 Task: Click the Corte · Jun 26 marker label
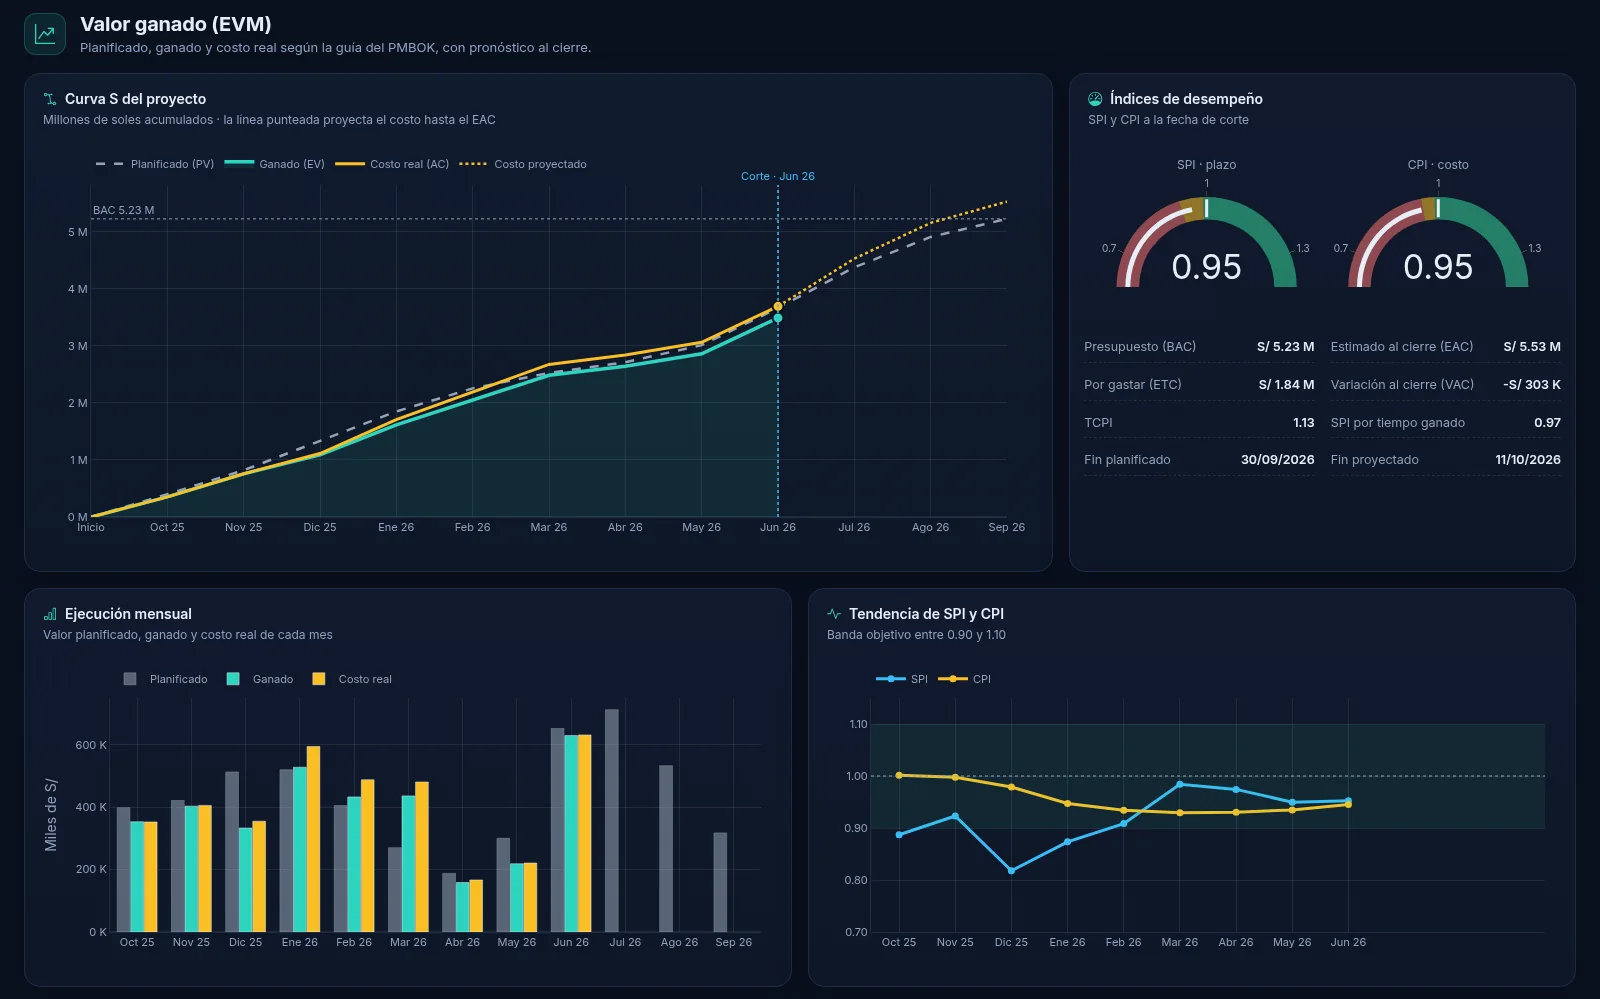[x=778, y=176]
